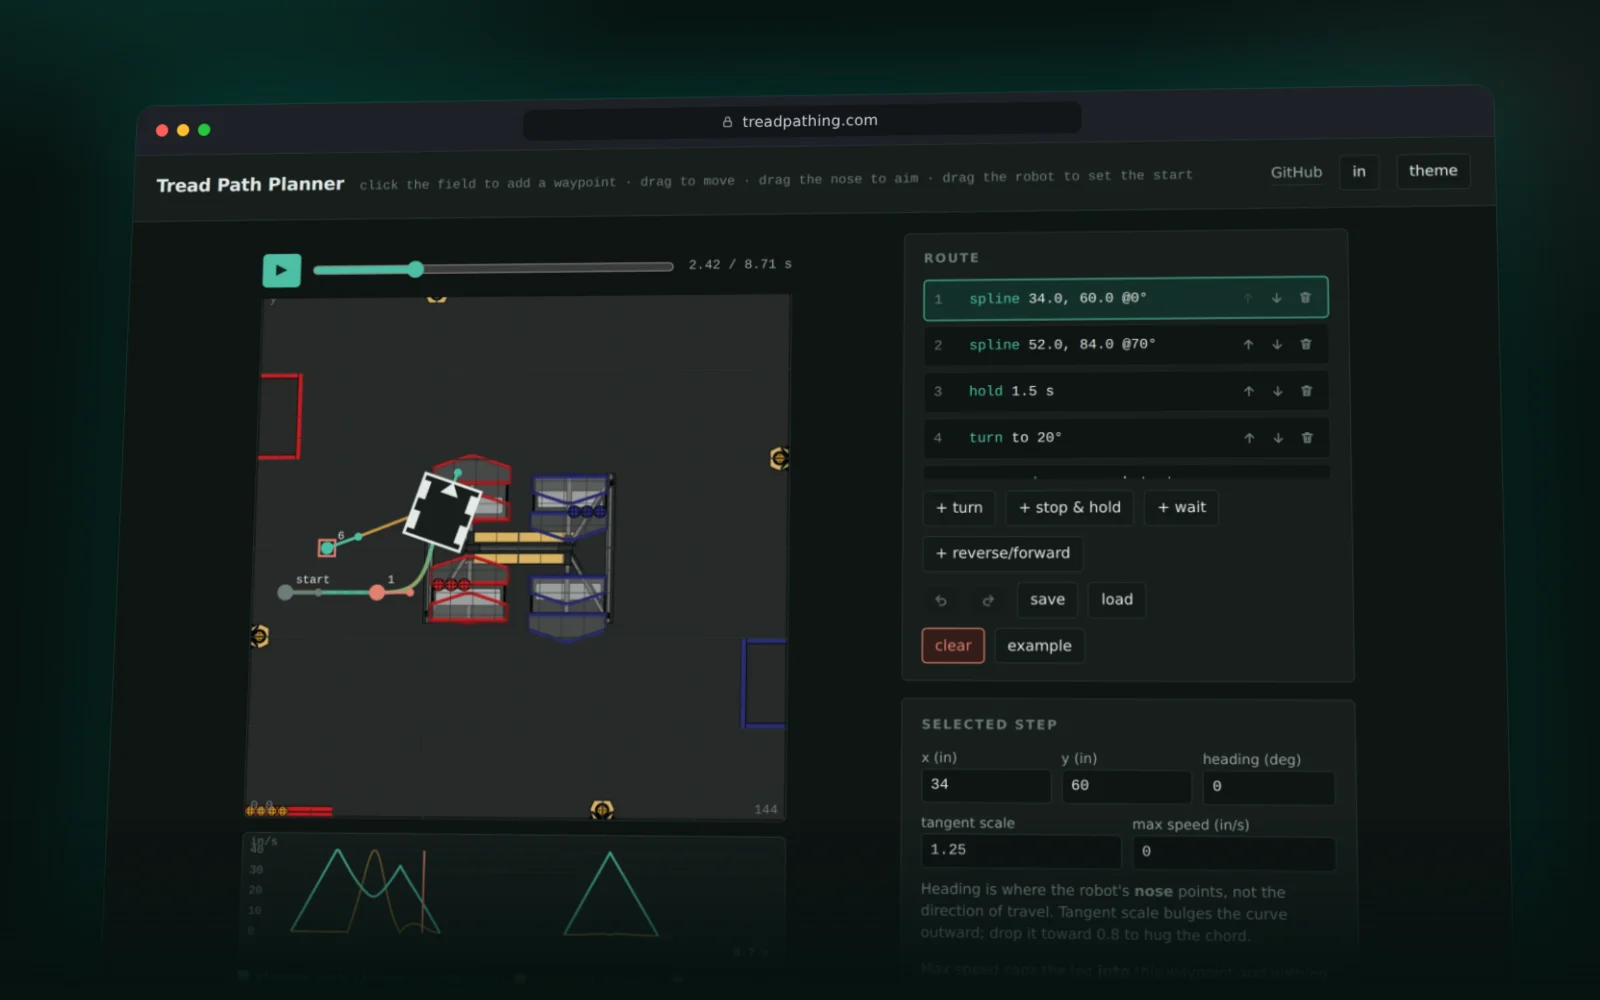Add a turn step
The width and height of the screenshot is (1600, 1000).
(959, 507)
